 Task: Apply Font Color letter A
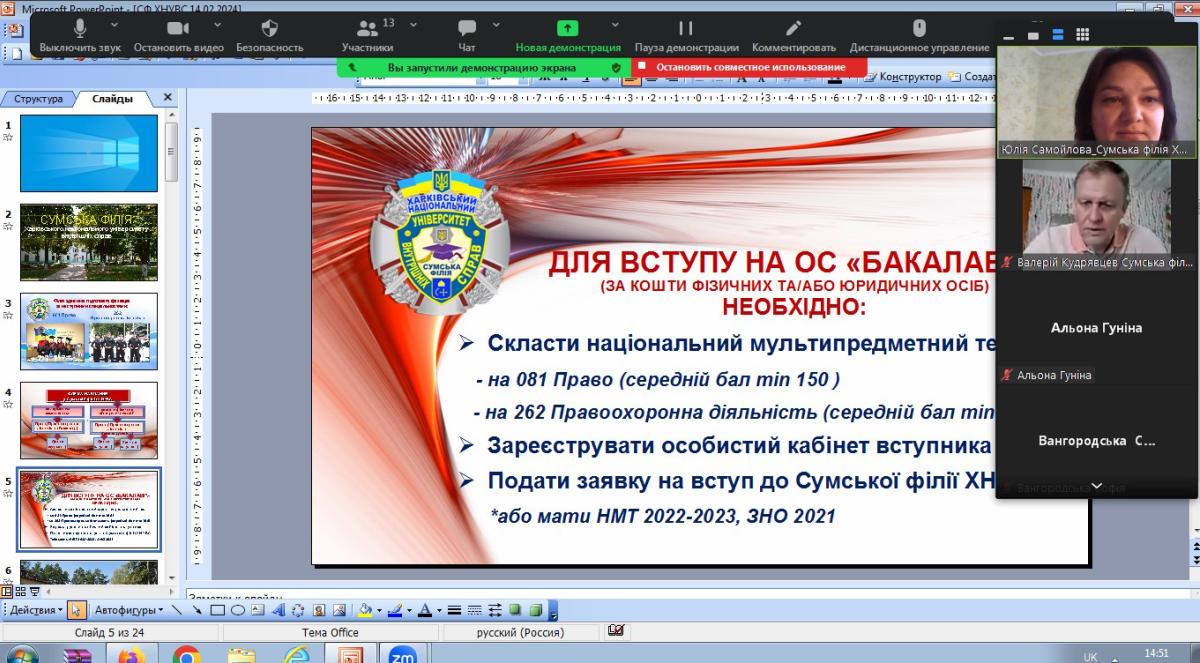pos(425,610)
